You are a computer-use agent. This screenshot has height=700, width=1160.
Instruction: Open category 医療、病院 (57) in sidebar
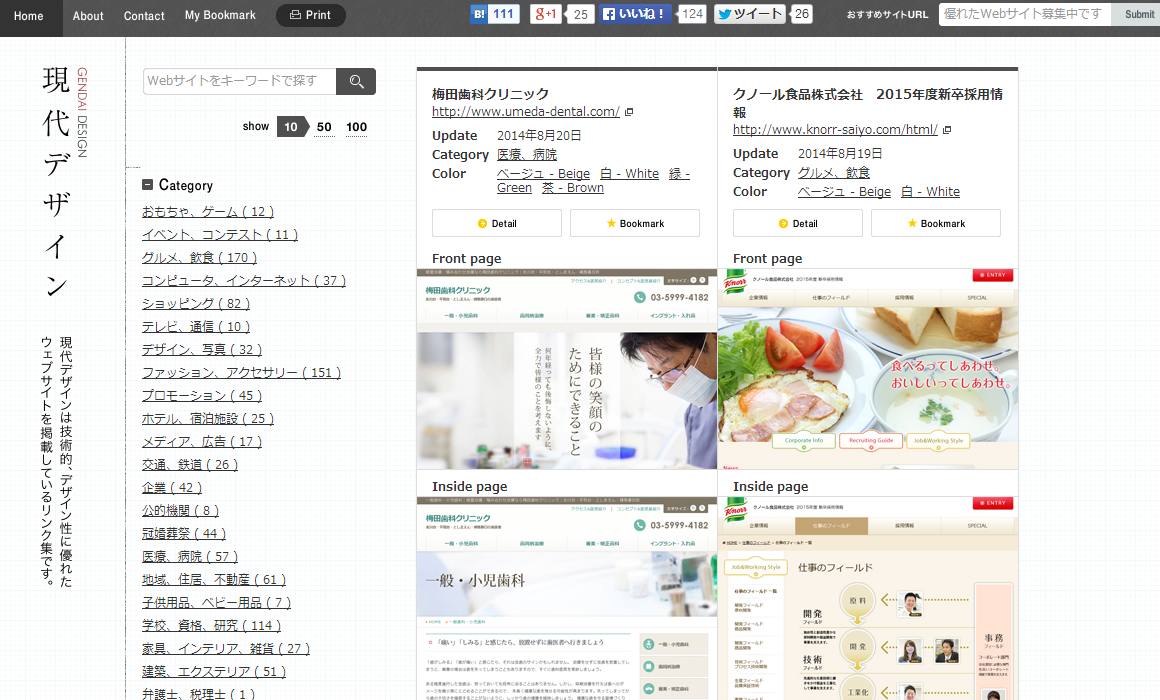coord(190,556)
